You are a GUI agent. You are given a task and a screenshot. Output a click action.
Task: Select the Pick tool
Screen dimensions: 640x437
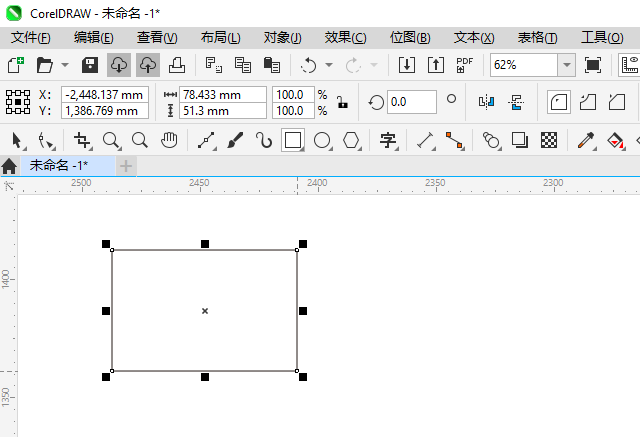pos(18,140)
